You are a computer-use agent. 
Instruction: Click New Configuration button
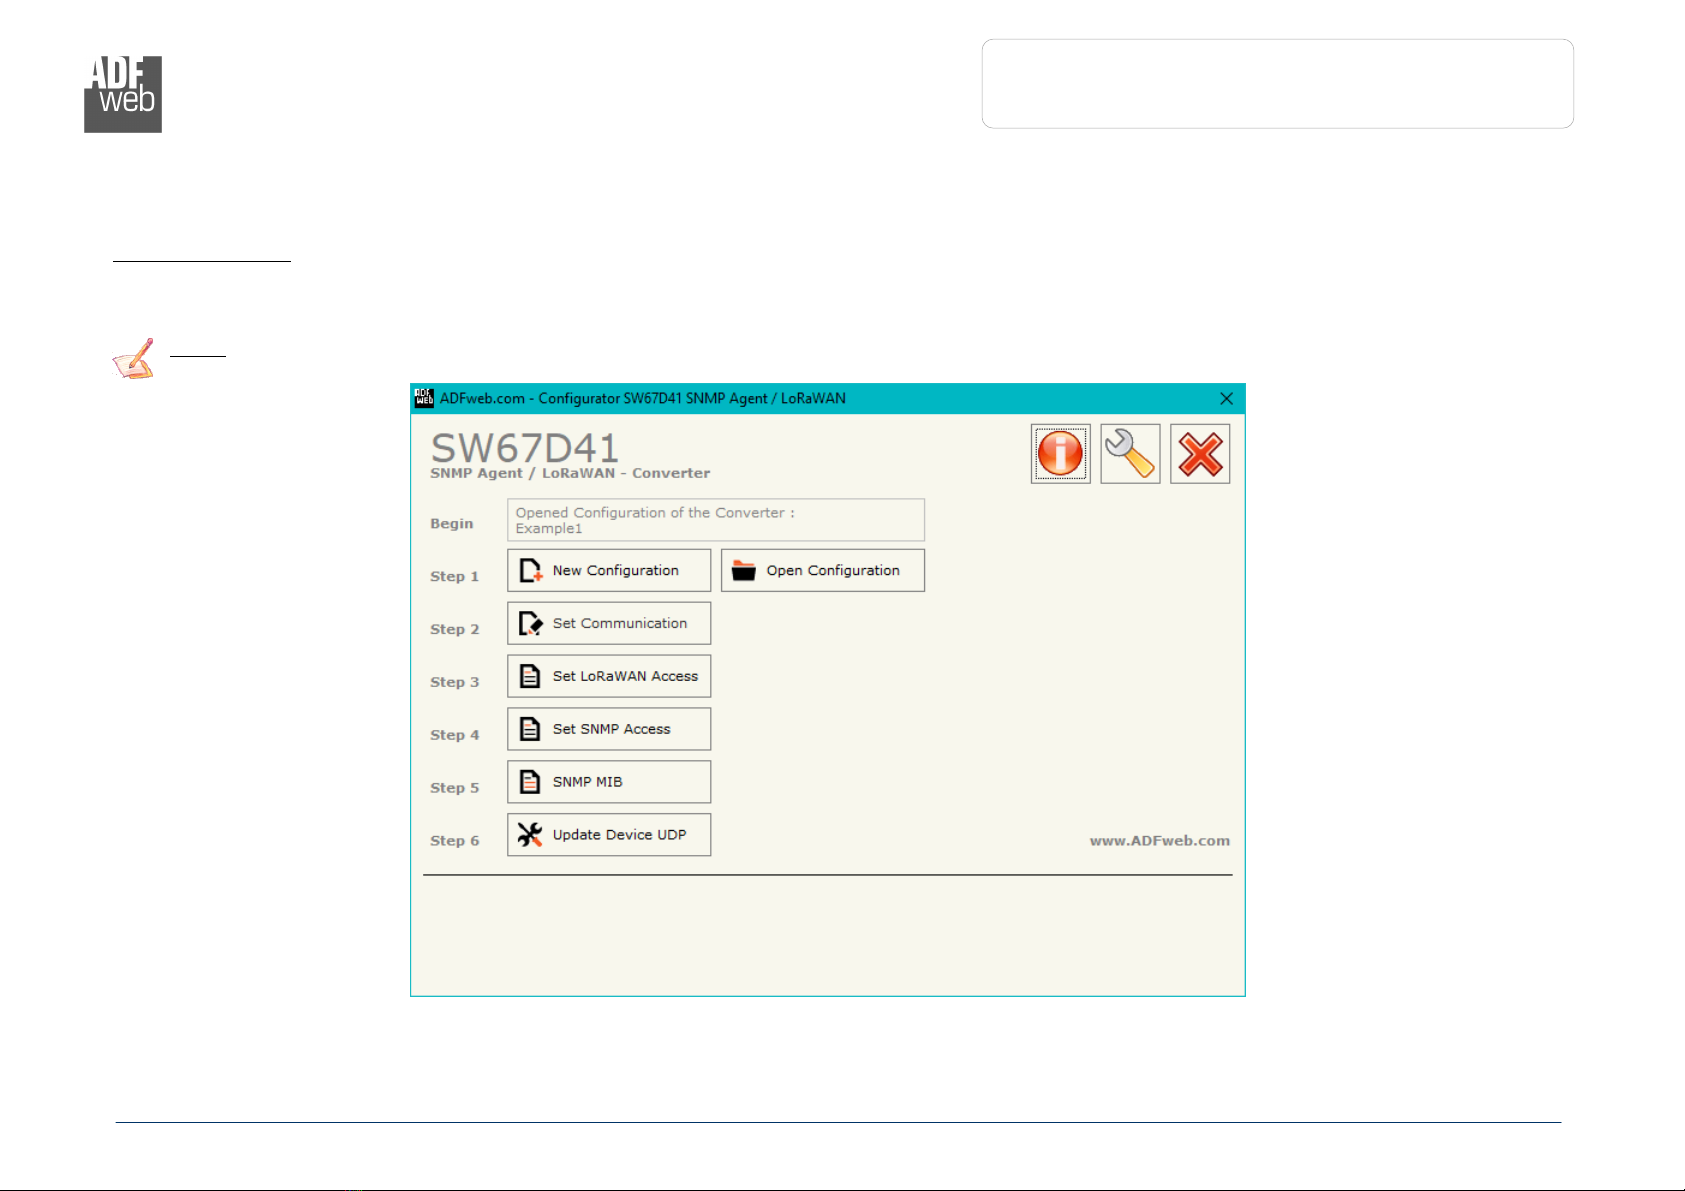(x=609, y=570)
